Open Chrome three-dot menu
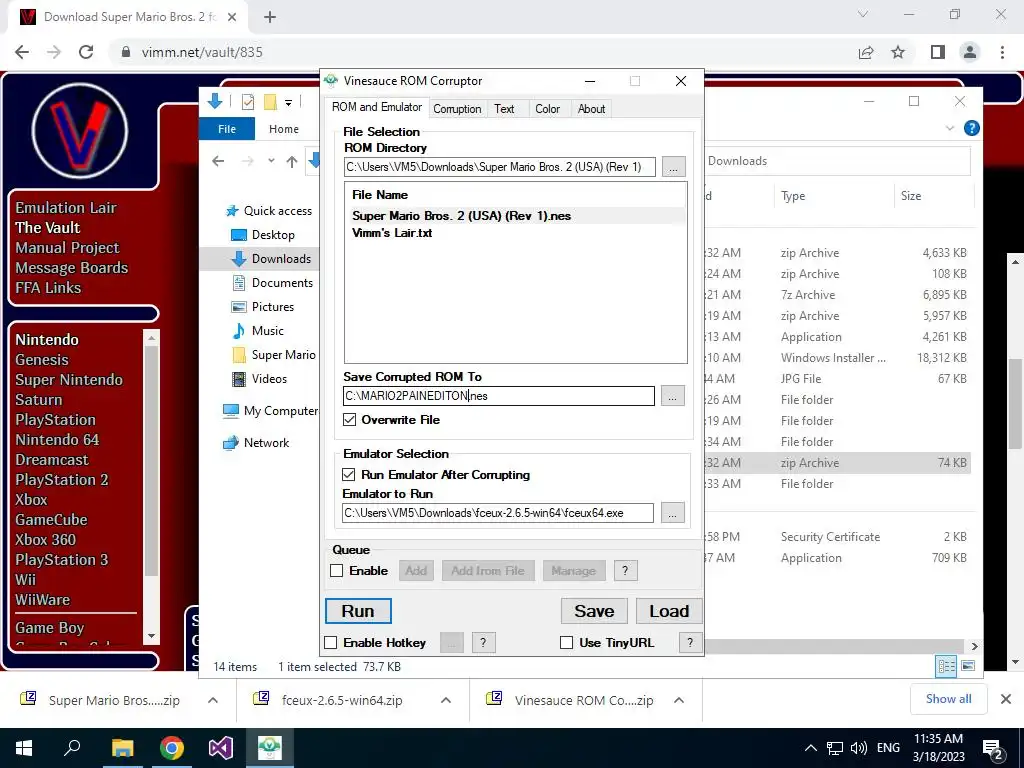The height and width of the screenshot is (768, 1024). (1002, 52)
